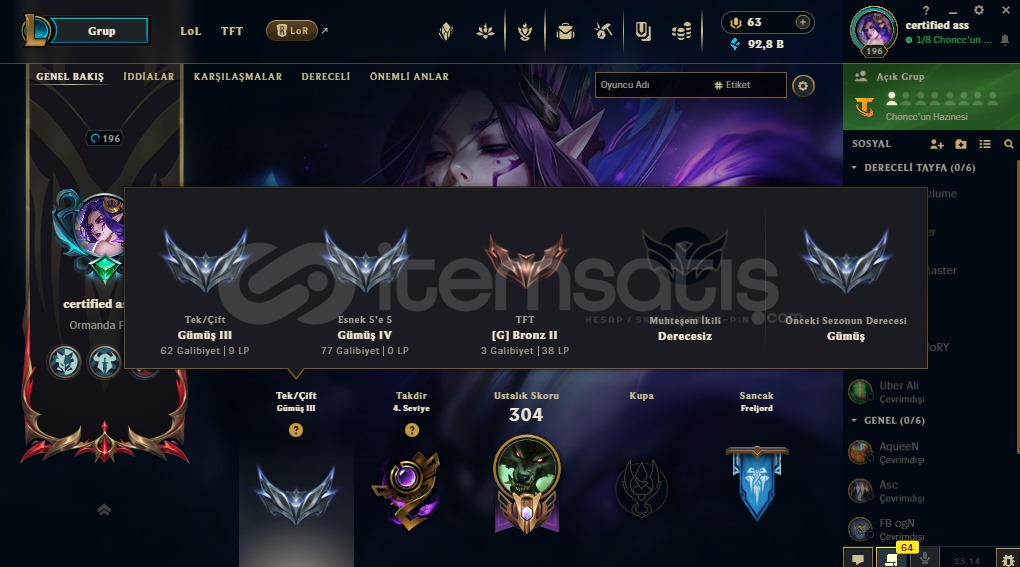The image size is (1020, 567).
Task: Select the Ustalık Skoru champion mastery emblem
Action: (x=526, y=483)
